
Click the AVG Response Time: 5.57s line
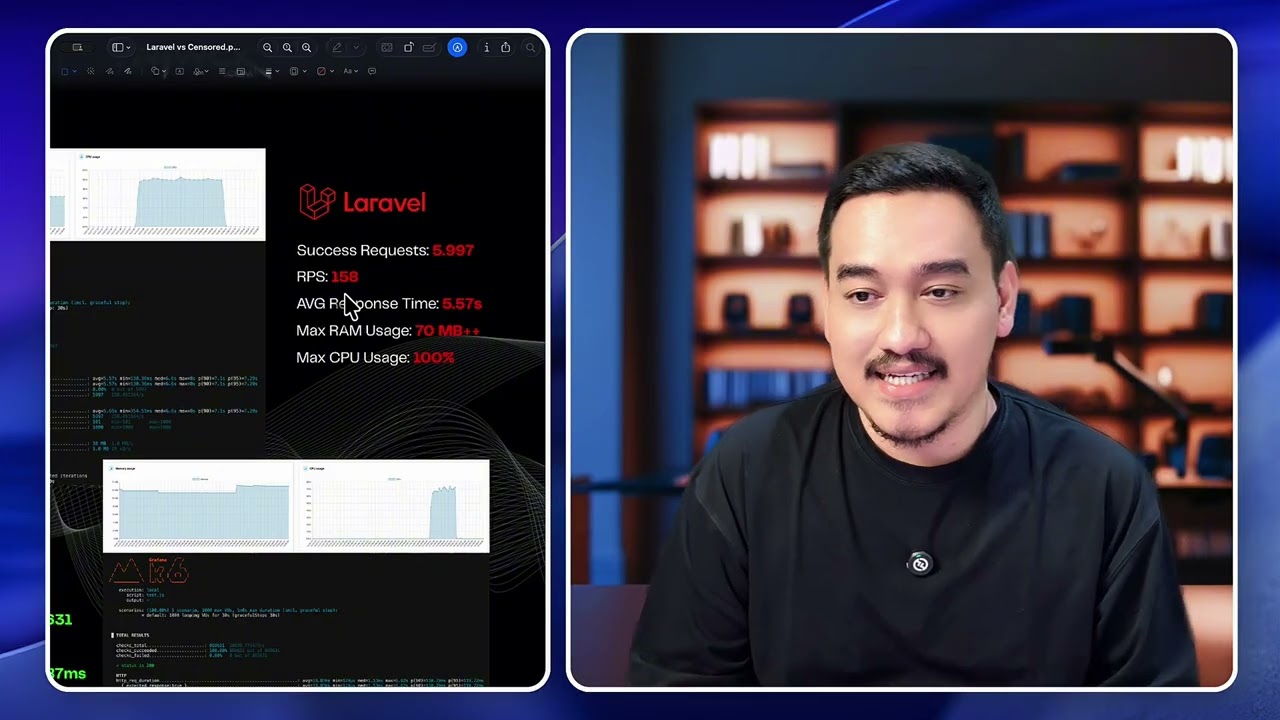tap(389, 303)
